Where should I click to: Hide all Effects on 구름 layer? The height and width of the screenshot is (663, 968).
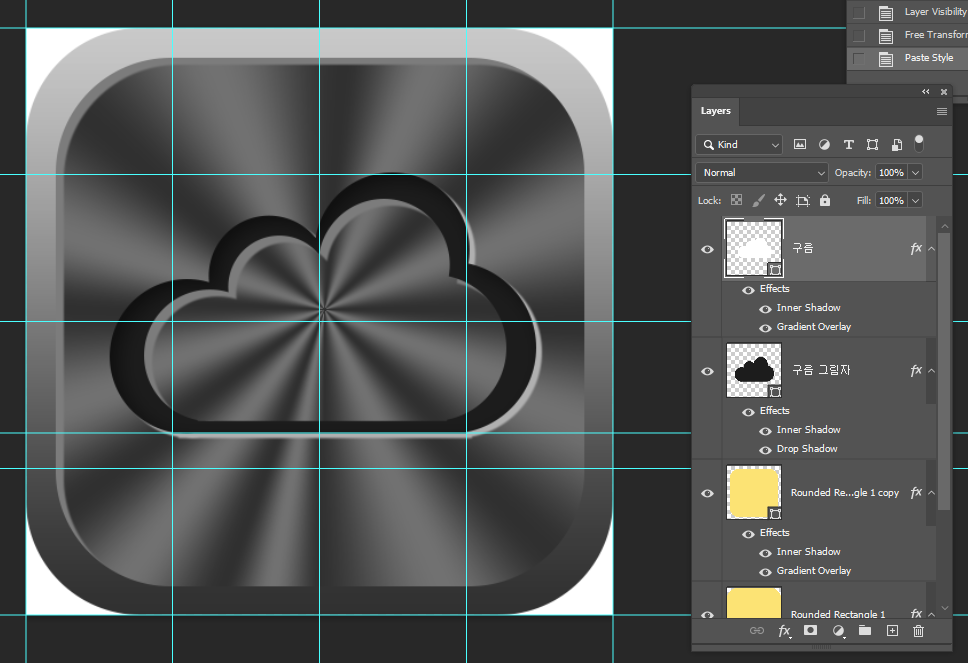pos(748,290)
